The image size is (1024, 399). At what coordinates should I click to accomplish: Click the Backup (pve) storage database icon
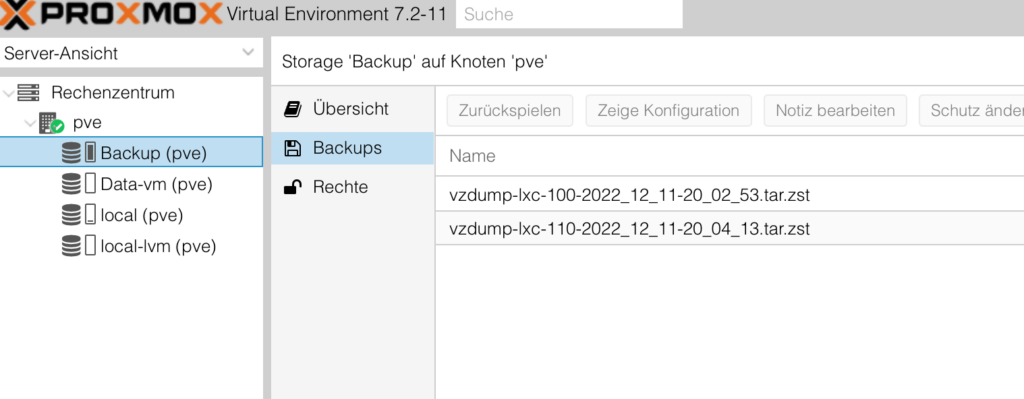(71, 153)
